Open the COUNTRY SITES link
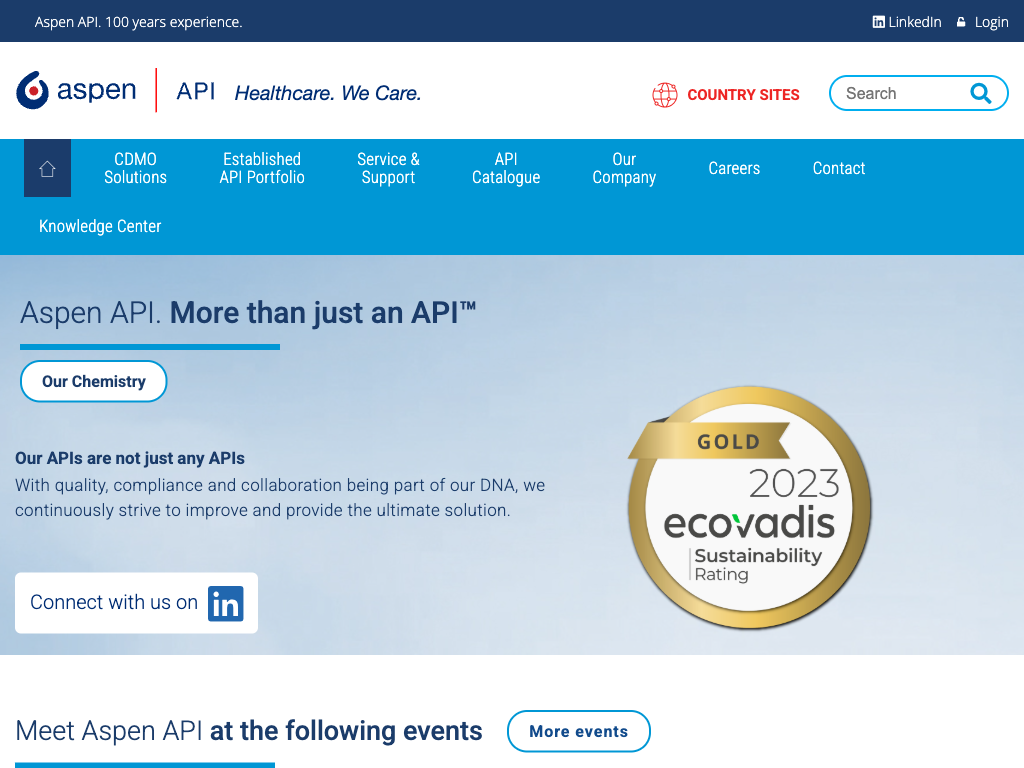This screenshot has height=768, width=1024. (743, 95)
